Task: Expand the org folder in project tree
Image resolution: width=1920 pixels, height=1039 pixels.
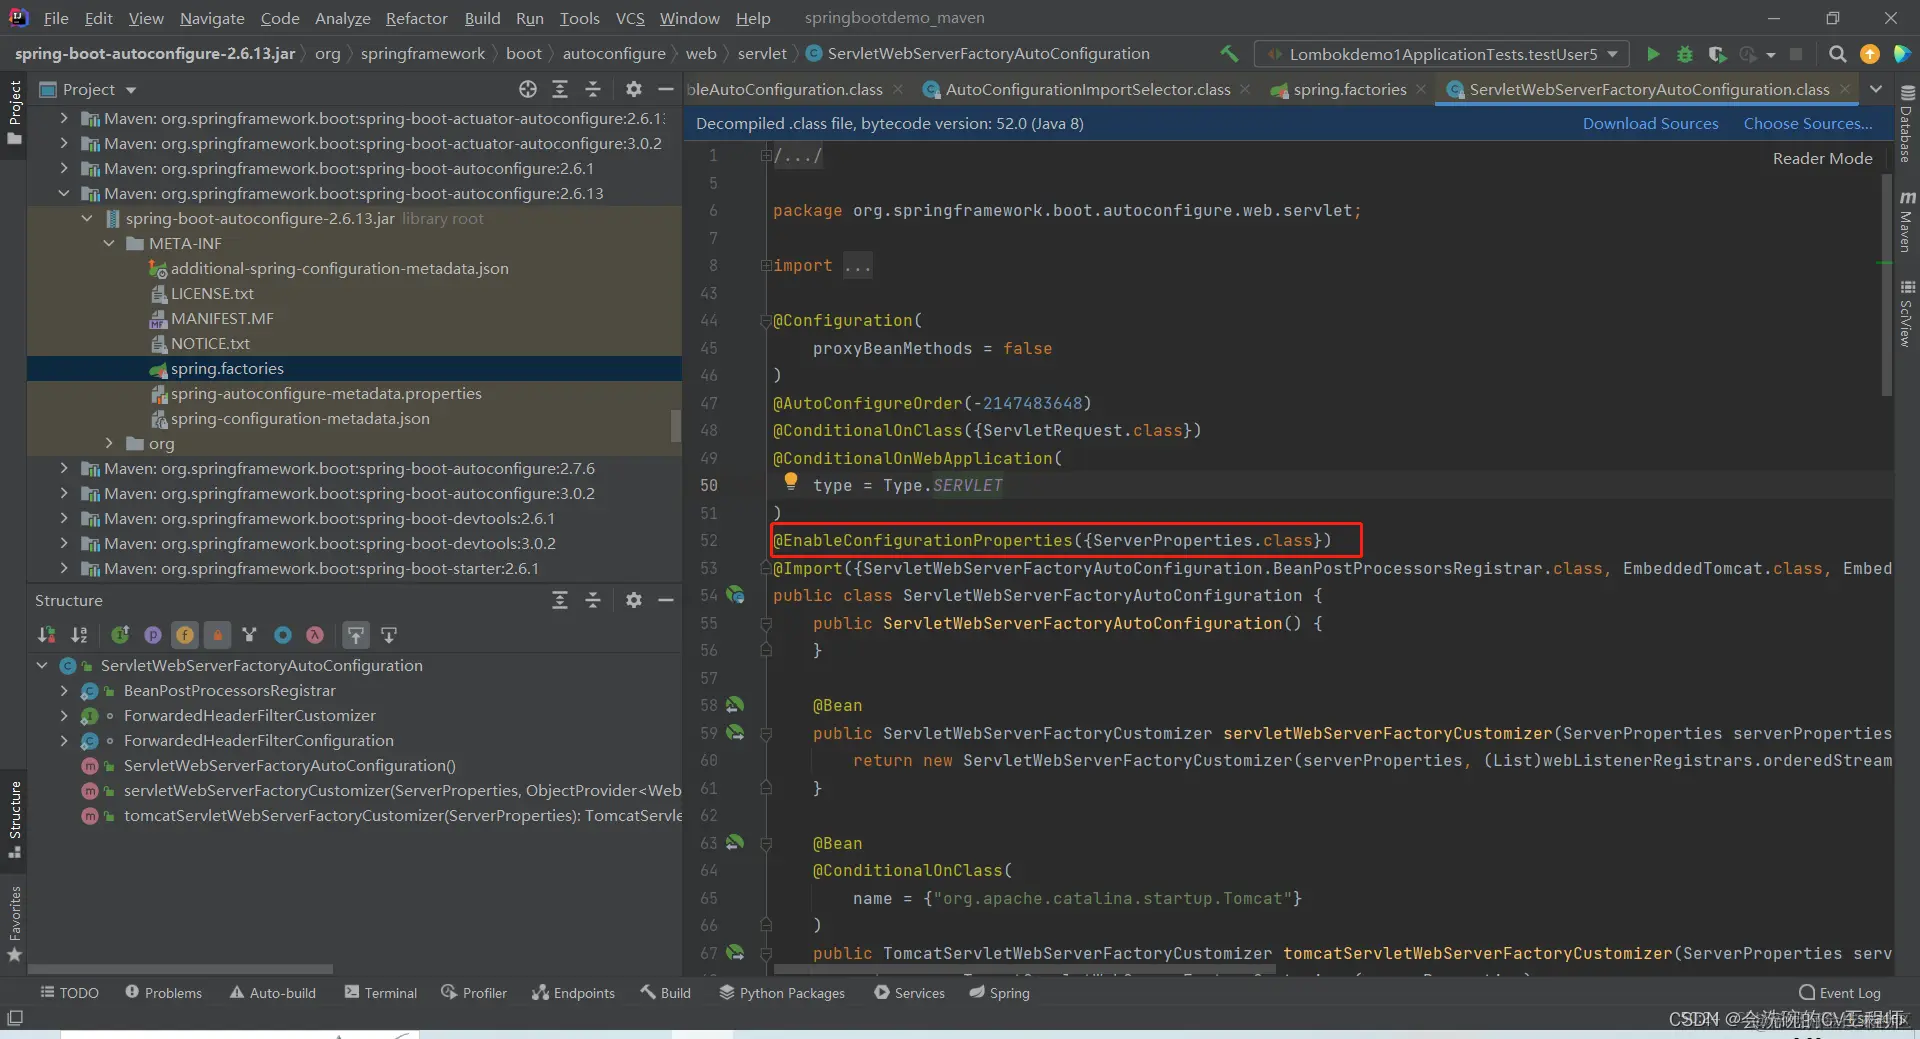Action: (109, 443)
